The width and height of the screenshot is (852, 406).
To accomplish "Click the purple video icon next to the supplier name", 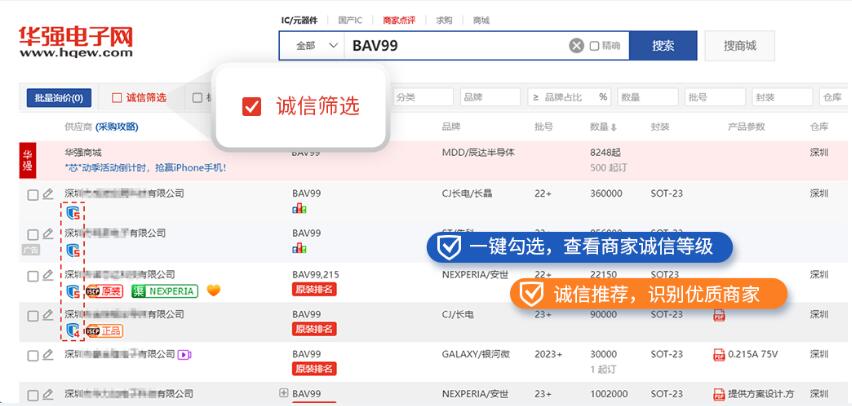I will tap(185, 354).
